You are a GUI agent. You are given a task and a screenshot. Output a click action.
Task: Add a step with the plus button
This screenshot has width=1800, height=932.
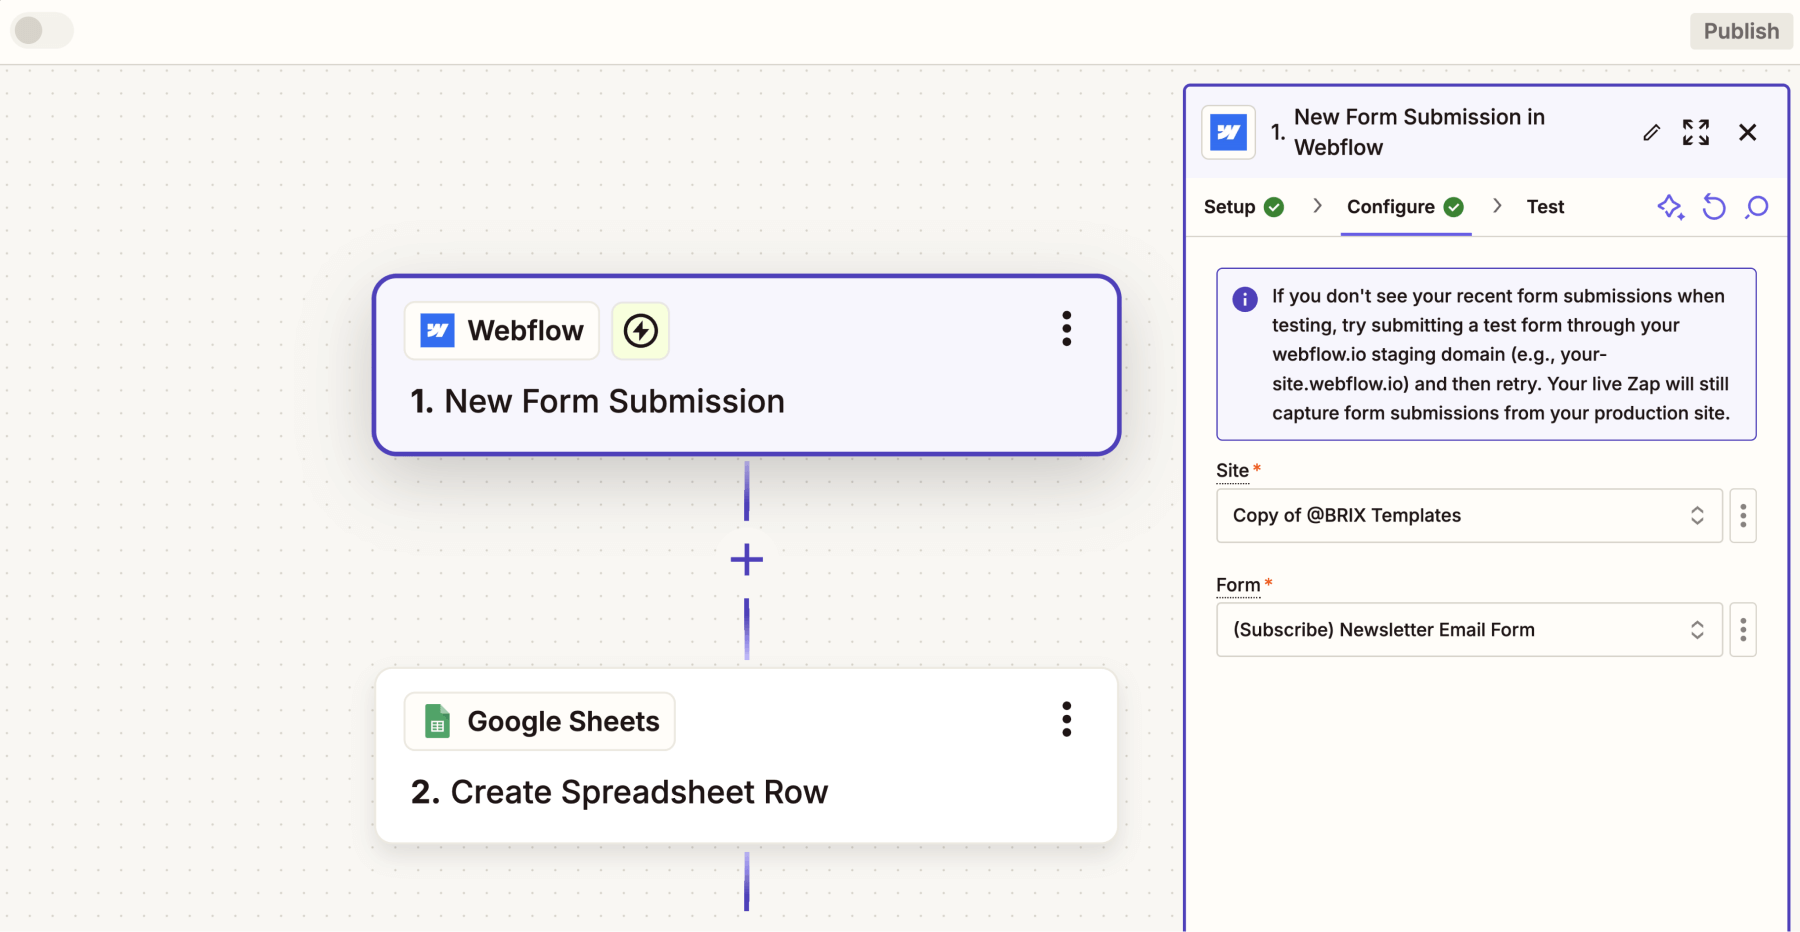[746, 559]
